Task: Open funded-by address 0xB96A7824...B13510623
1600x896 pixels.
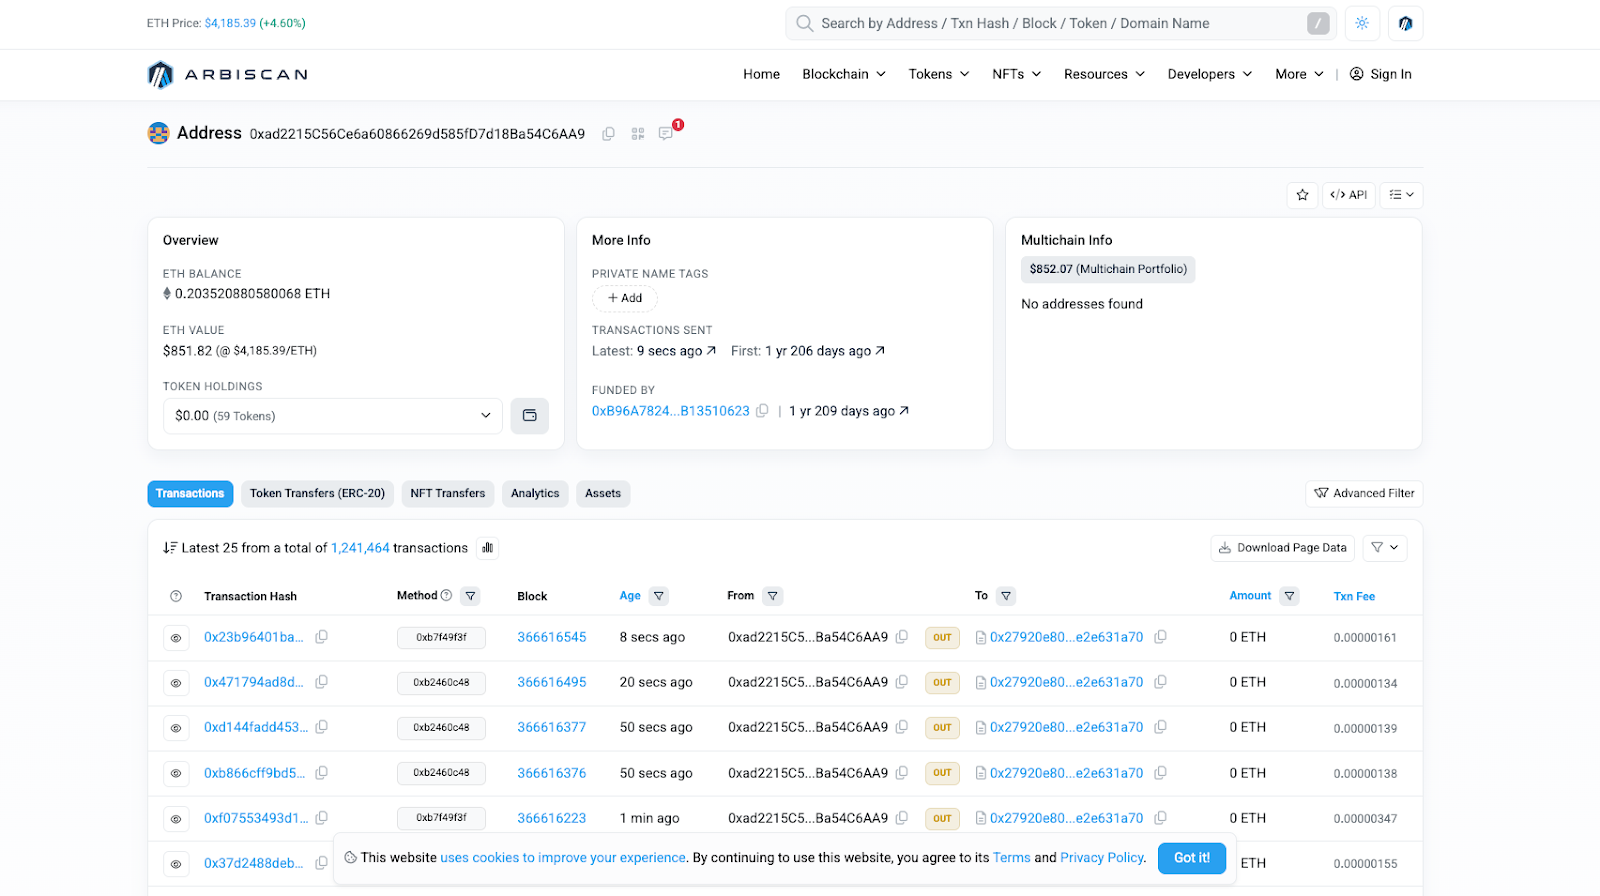Action: 670,411
